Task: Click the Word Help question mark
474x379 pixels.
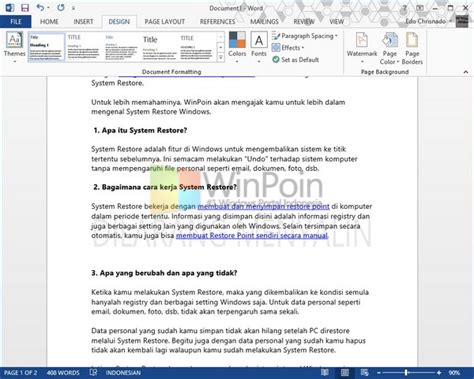Action: click(x=405, y=8)
